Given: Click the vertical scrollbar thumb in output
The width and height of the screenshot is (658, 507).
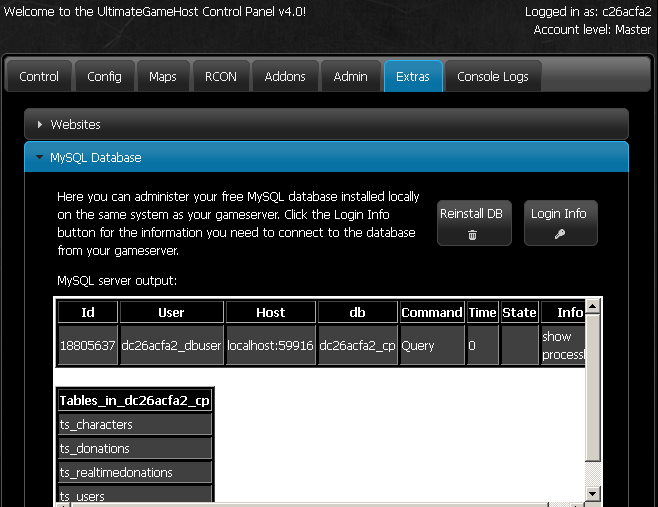Looking at the screenshot, I should click(x=593, y=387).
